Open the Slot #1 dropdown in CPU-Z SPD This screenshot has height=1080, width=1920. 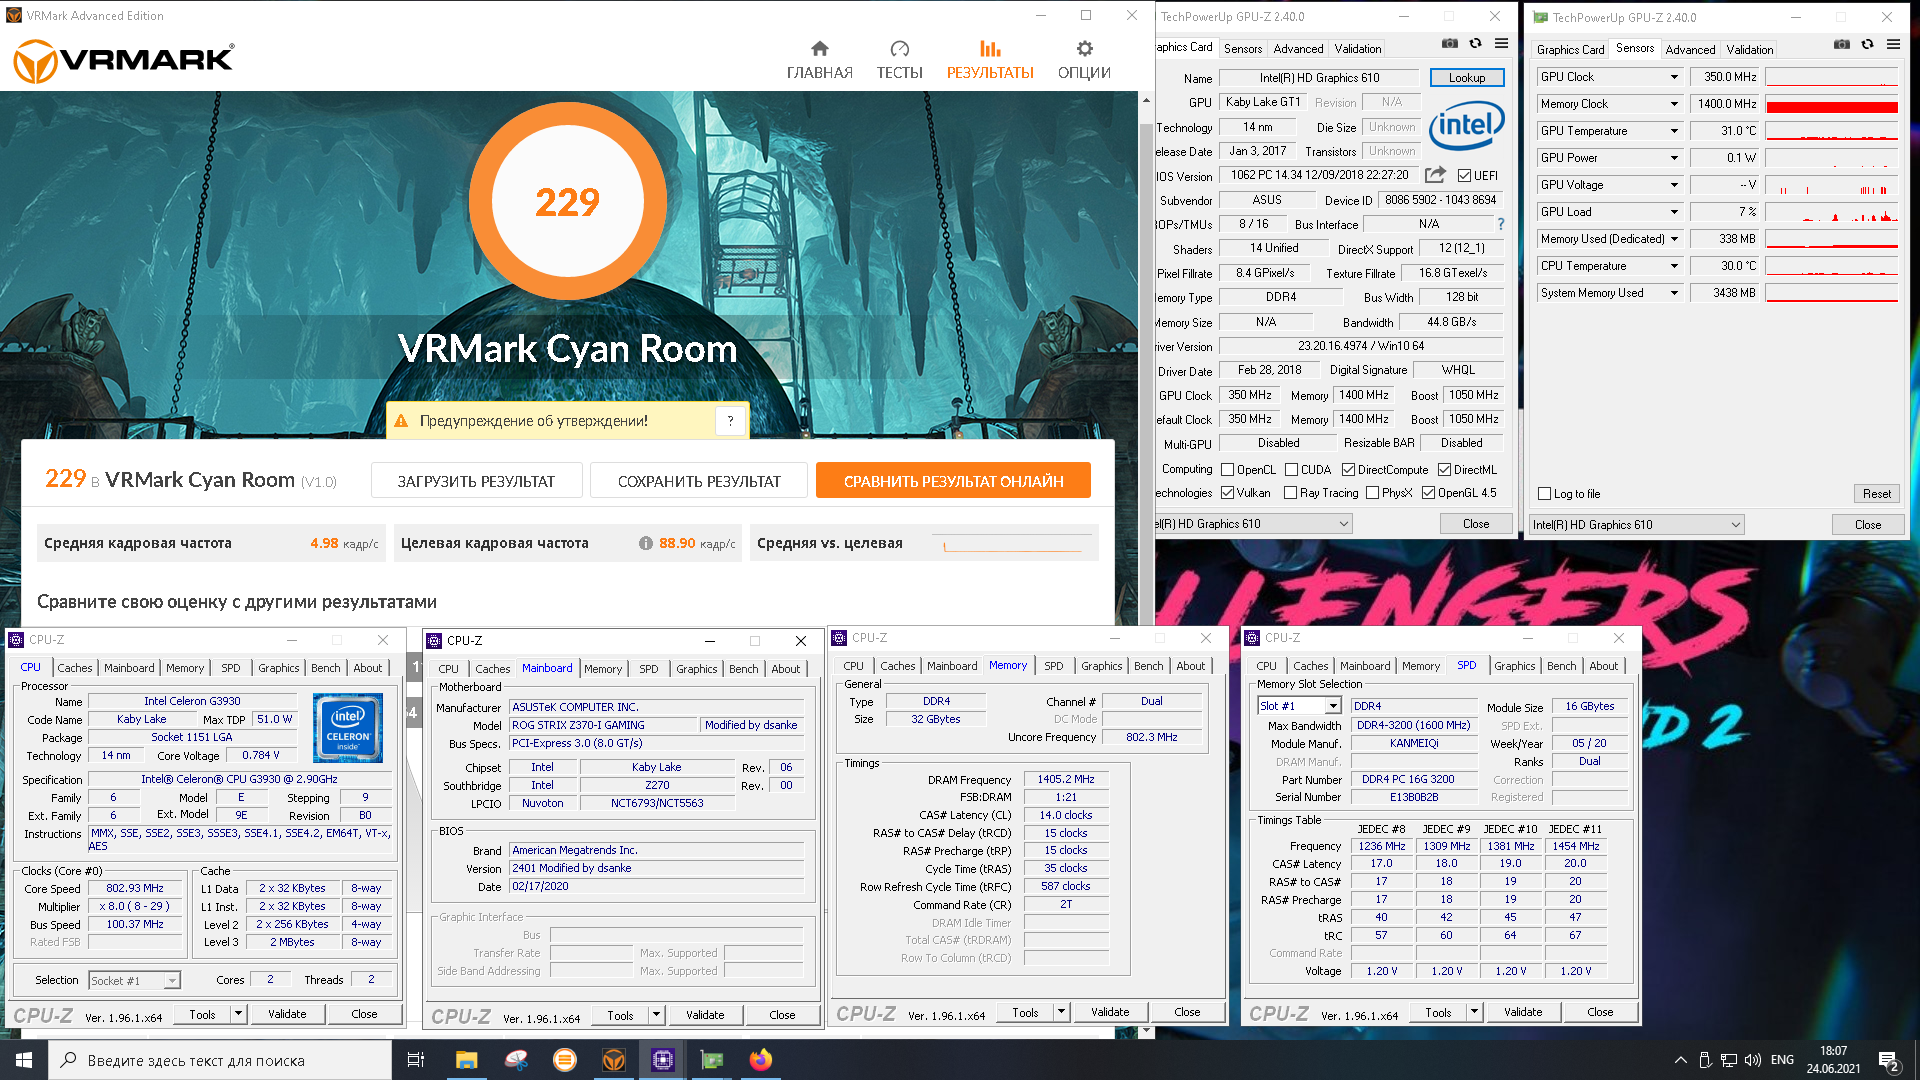tap(1299, 706)
